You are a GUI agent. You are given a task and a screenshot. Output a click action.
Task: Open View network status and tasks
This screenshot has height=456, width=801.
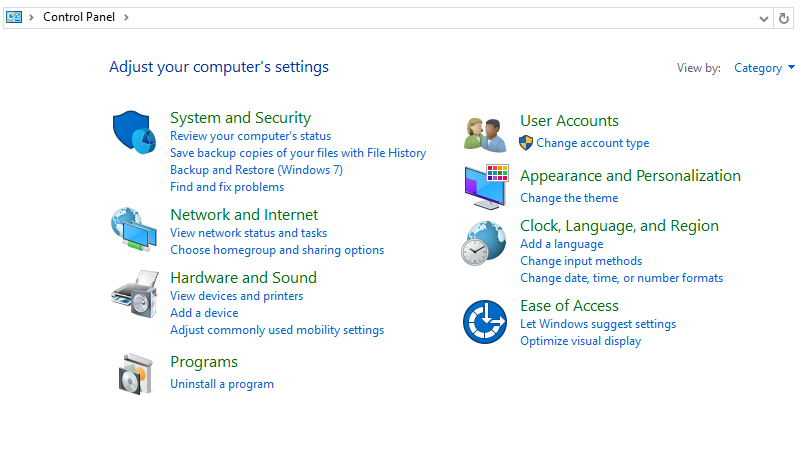[248, 233]
